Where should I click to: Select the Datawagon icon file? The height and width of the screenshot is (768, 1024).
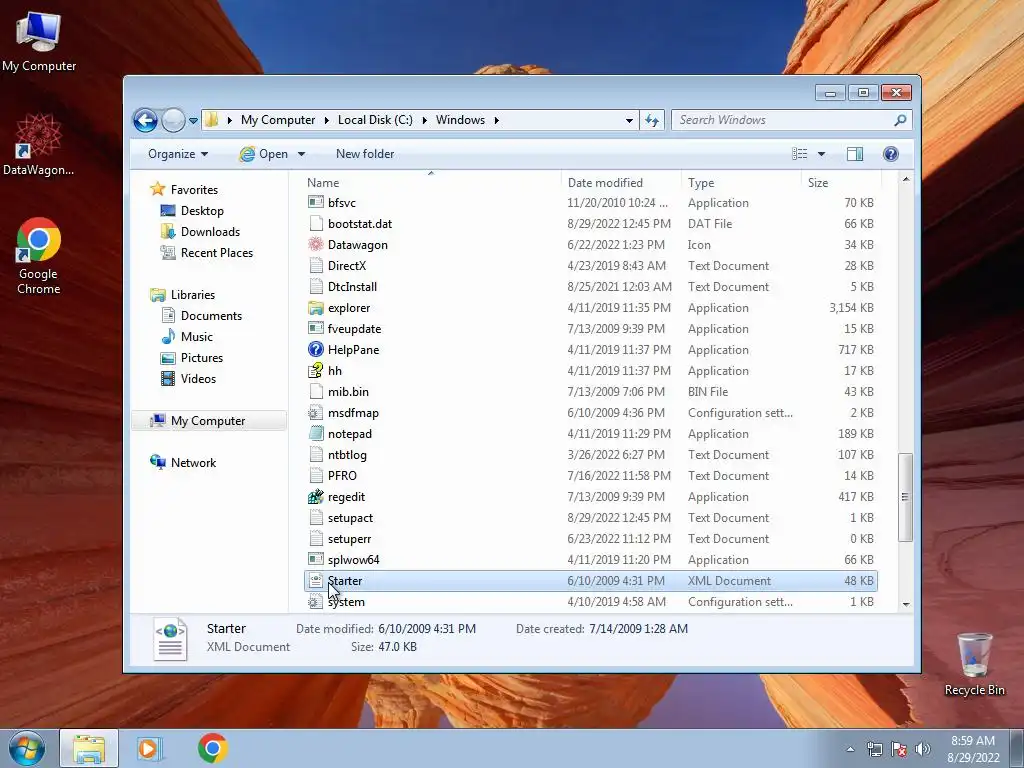coord(315,244)
